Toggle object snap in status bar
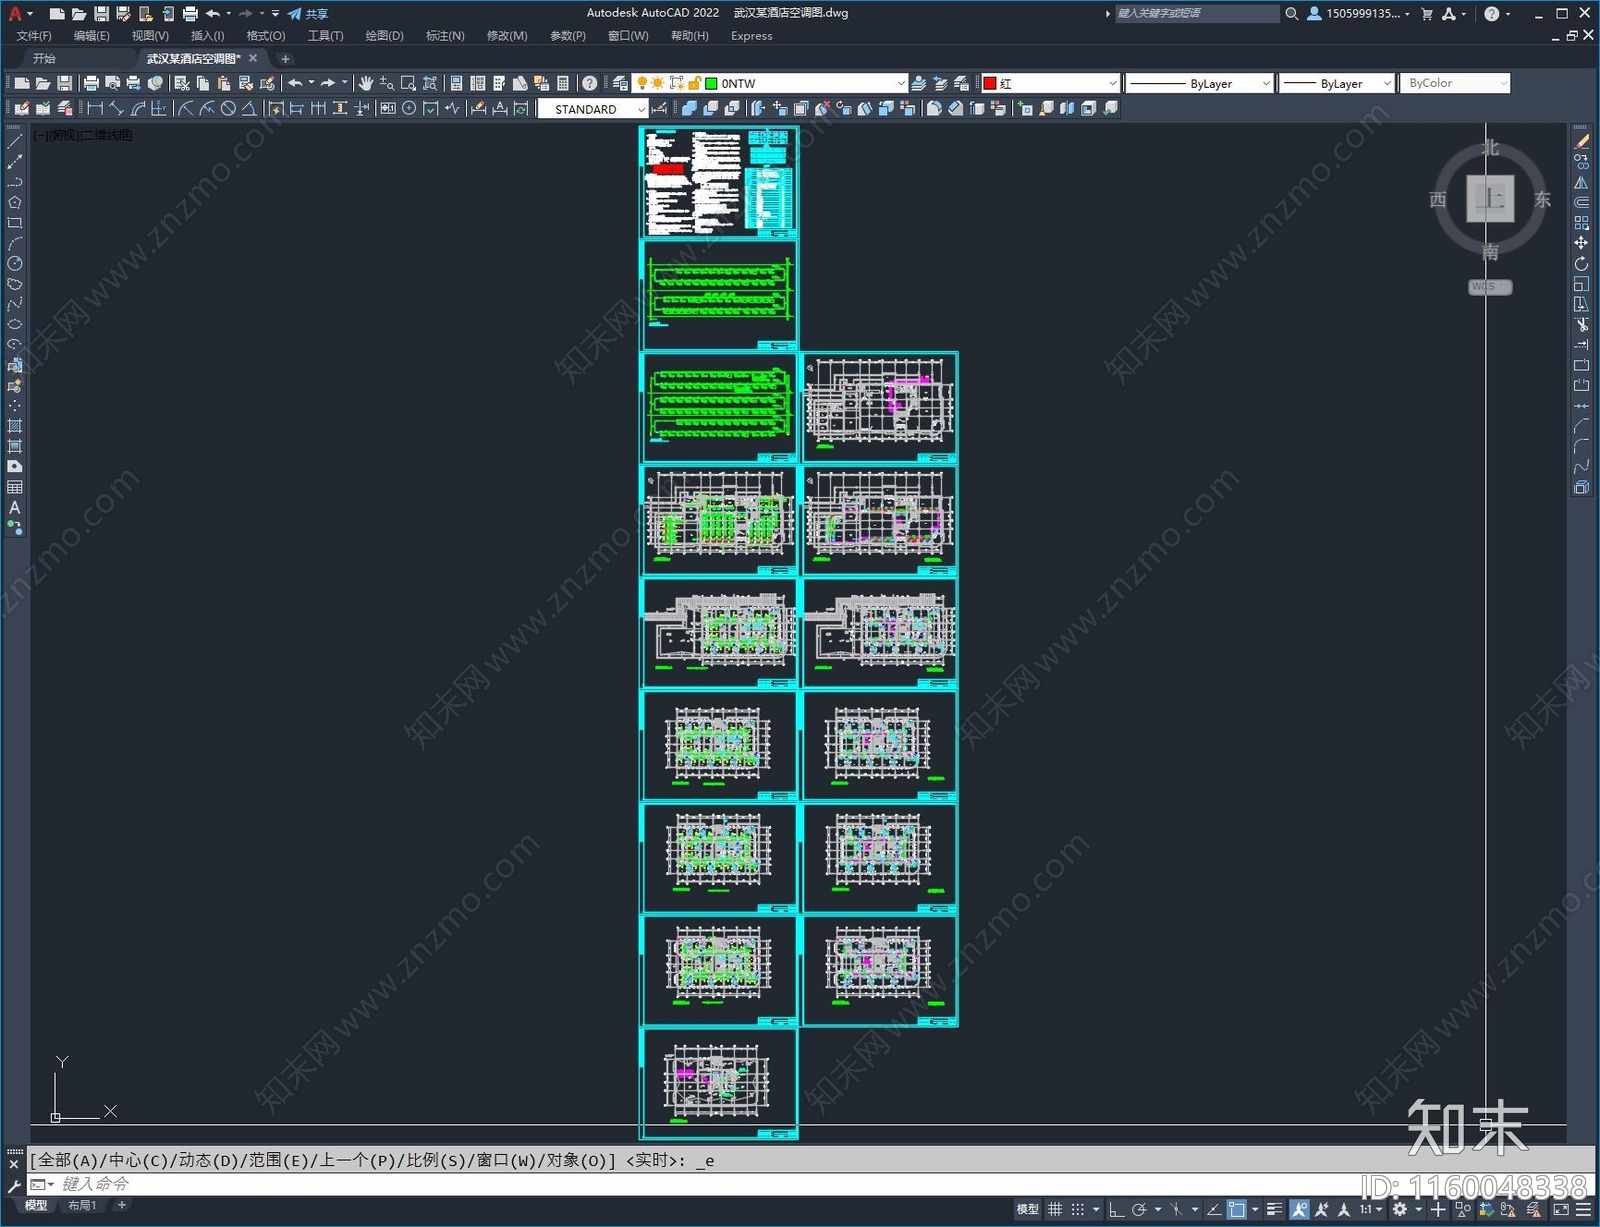Viewport: 1600px width, 1227px height. pos(1237,1210)
